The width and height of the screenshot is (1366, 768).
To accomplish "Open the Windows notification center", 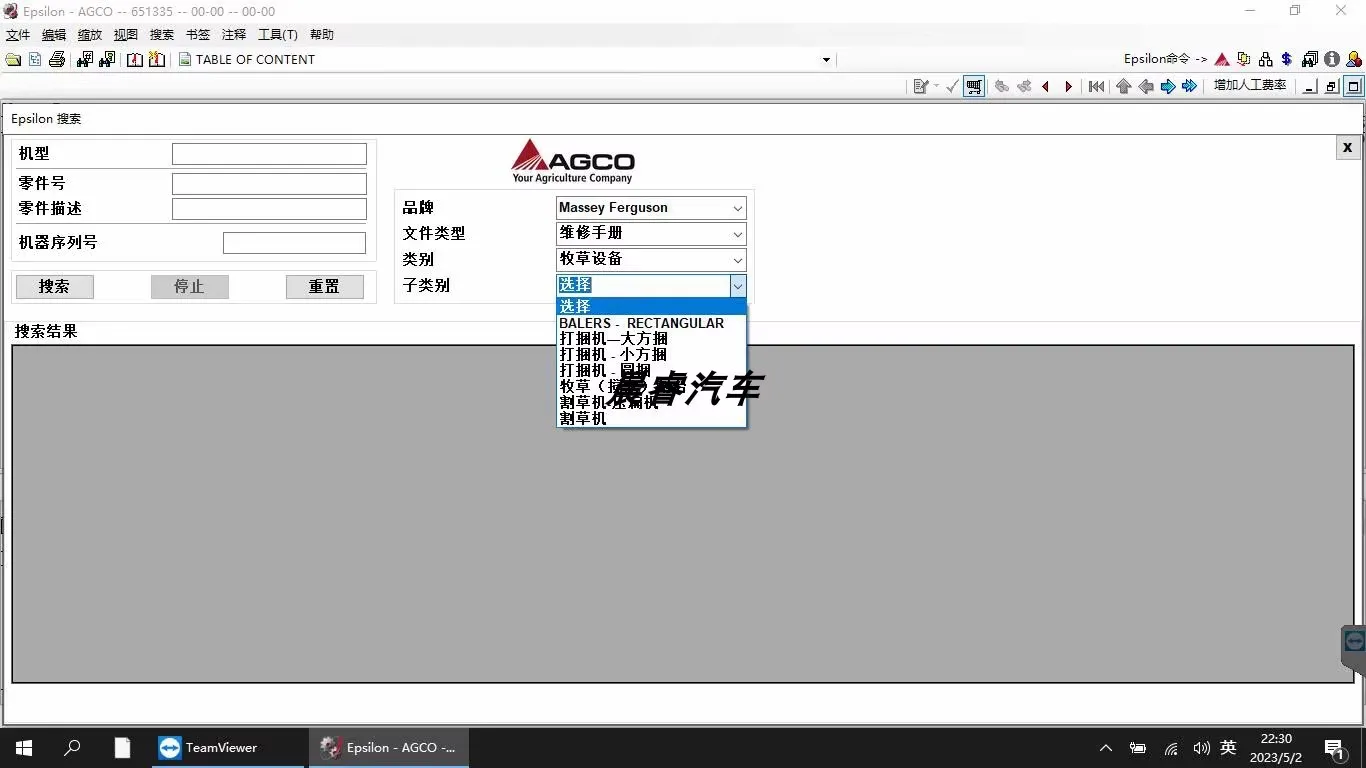I will tap(1333, 748).
